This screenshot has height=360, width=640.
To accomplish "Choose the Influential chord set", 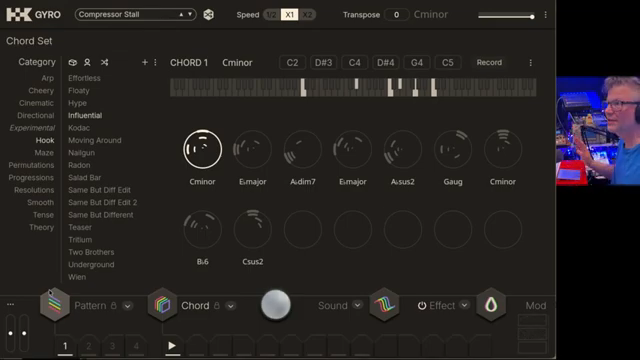I will point(85,116).
